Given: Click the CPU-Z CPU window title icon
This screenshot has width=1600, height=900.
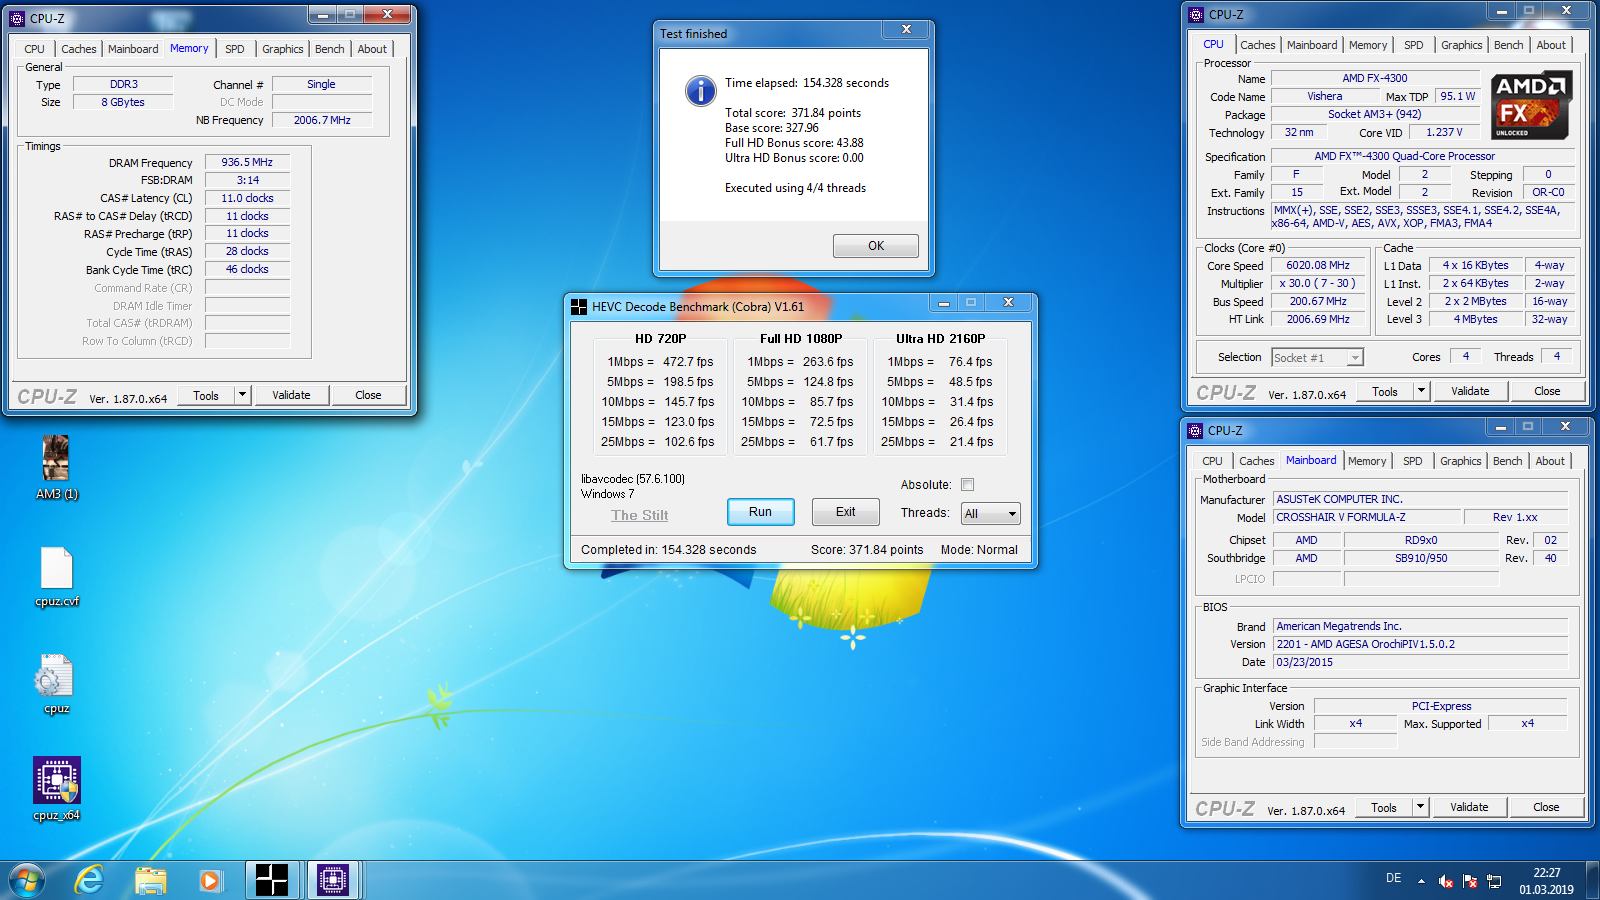Looking at the screenshot, I should [1196, 15].
